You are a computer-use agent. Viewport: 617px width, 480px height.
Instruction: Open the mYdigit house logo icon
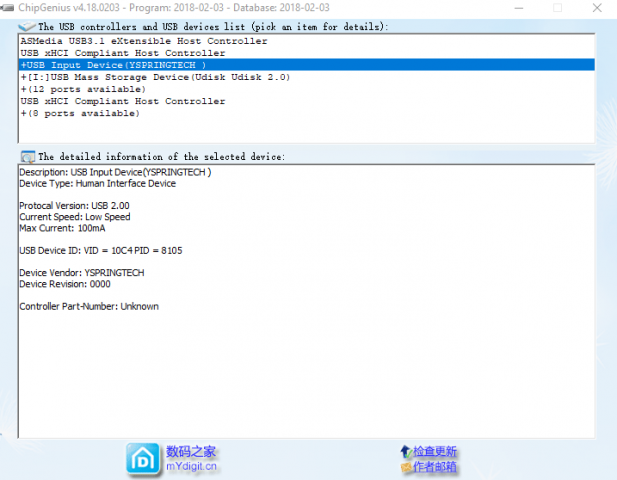coord(143,458)
